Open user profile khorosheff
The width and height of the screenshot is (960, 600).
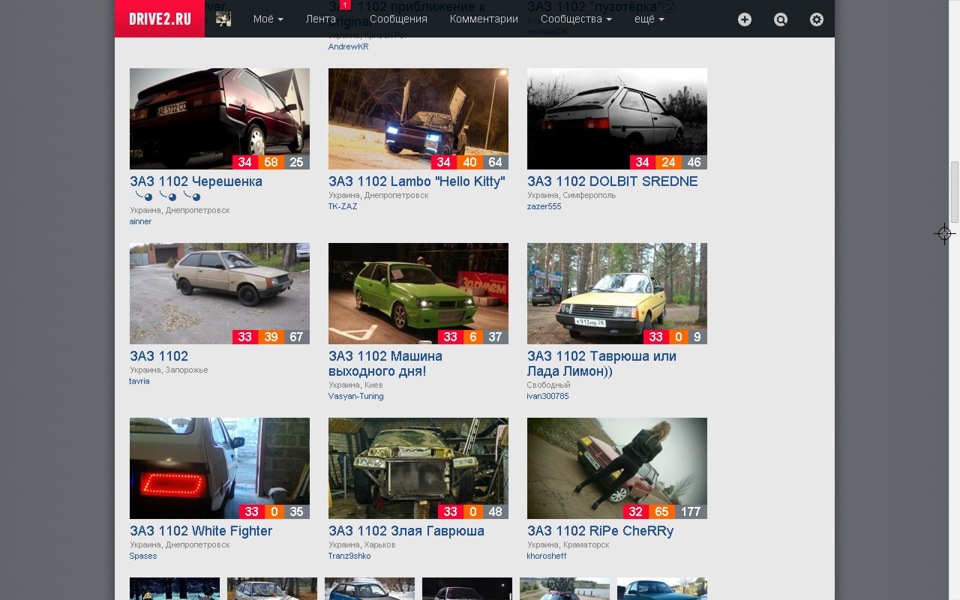click(546, 556)
